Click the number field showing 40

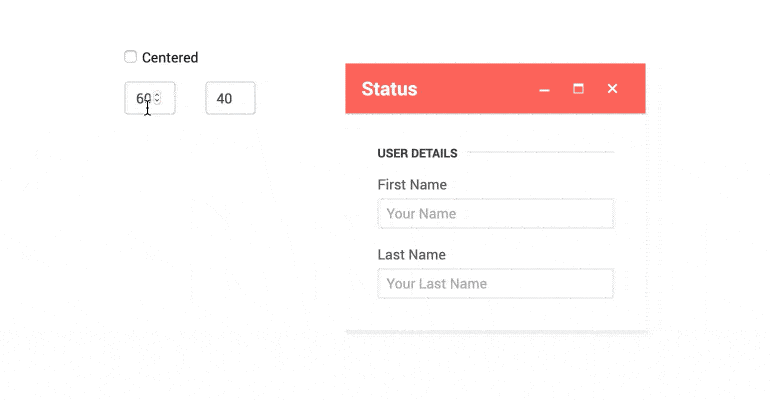point(230,98)
